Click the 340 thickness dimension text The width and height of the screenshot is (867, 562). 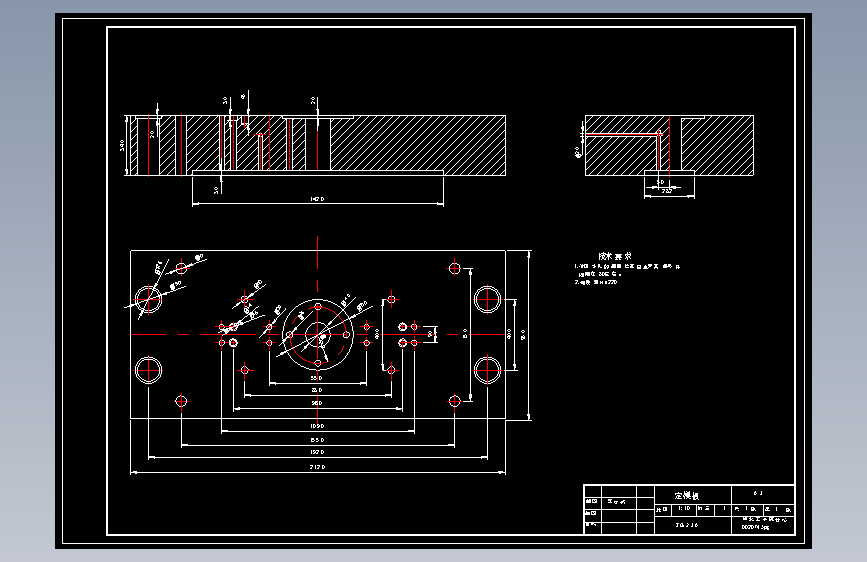122,145
